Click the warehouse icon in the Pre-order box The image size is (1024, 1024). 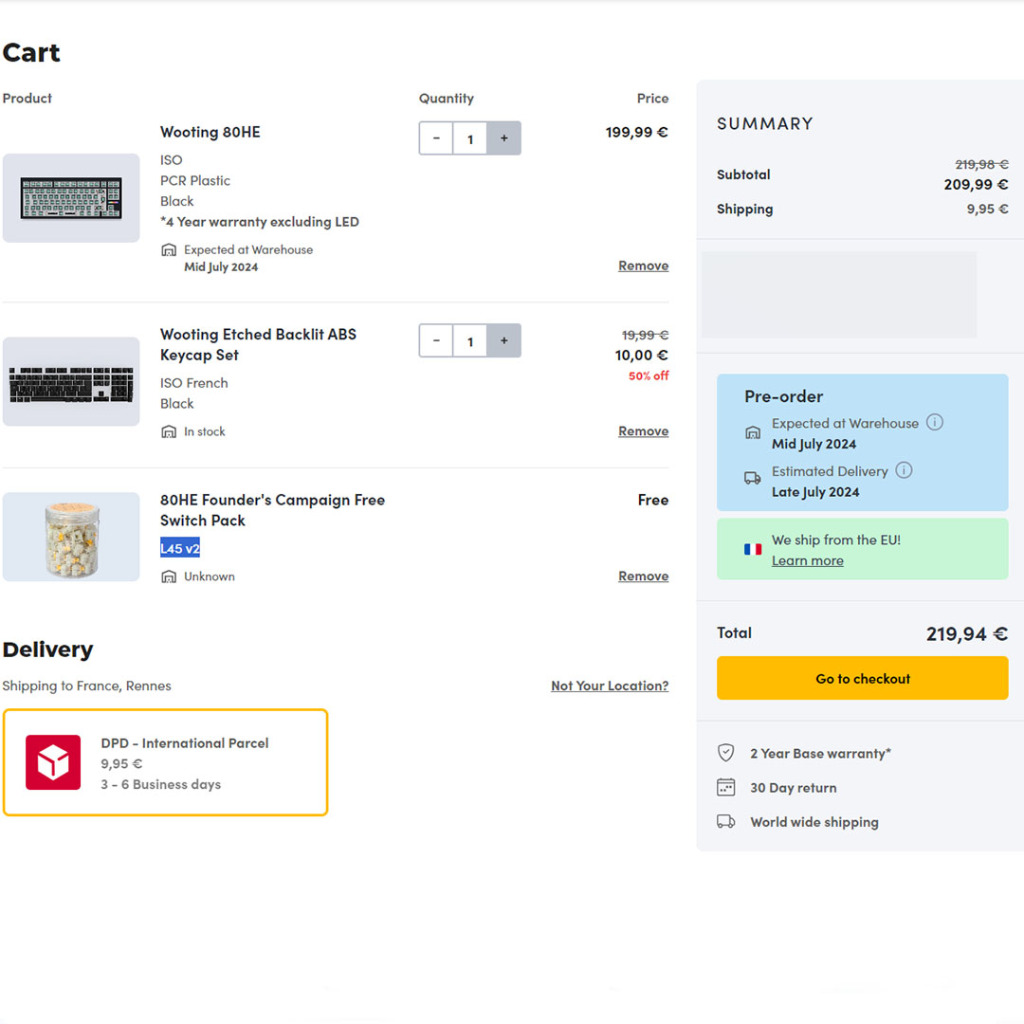pyautogui.click(x=752, y=432)
